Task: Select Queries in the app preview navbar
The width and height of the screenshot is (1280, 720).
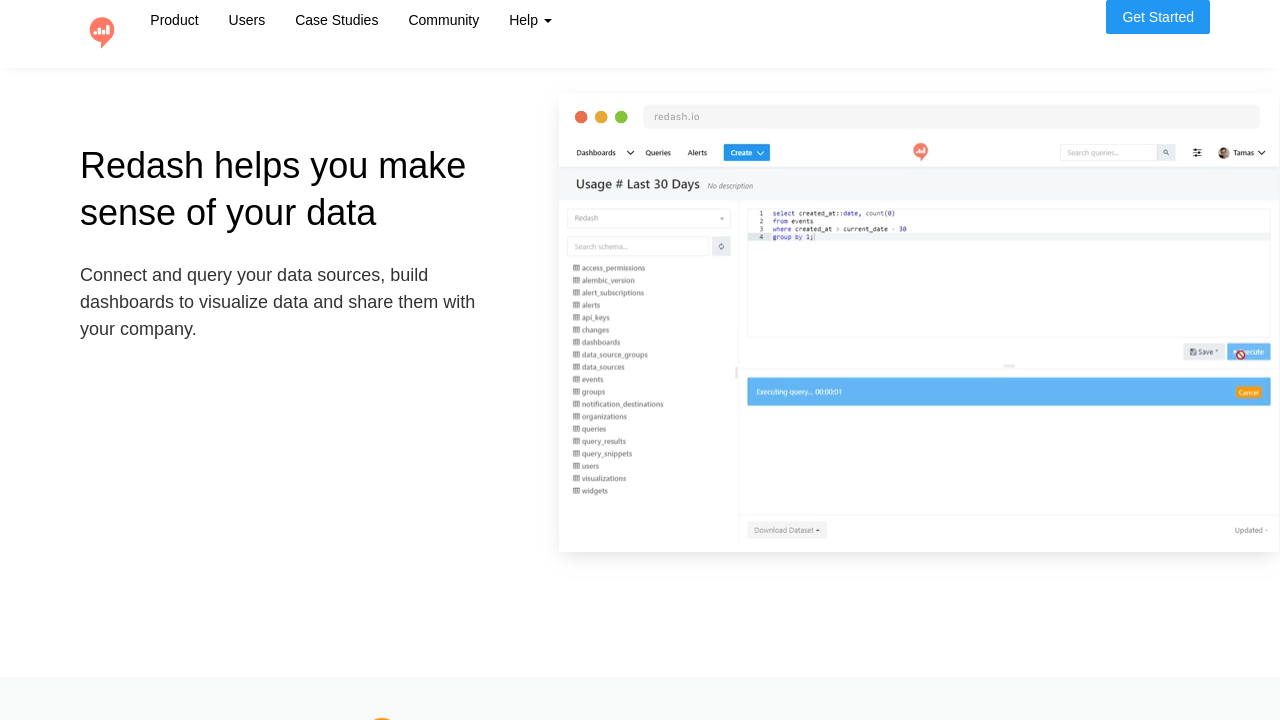Action: (x=658, y=153)
